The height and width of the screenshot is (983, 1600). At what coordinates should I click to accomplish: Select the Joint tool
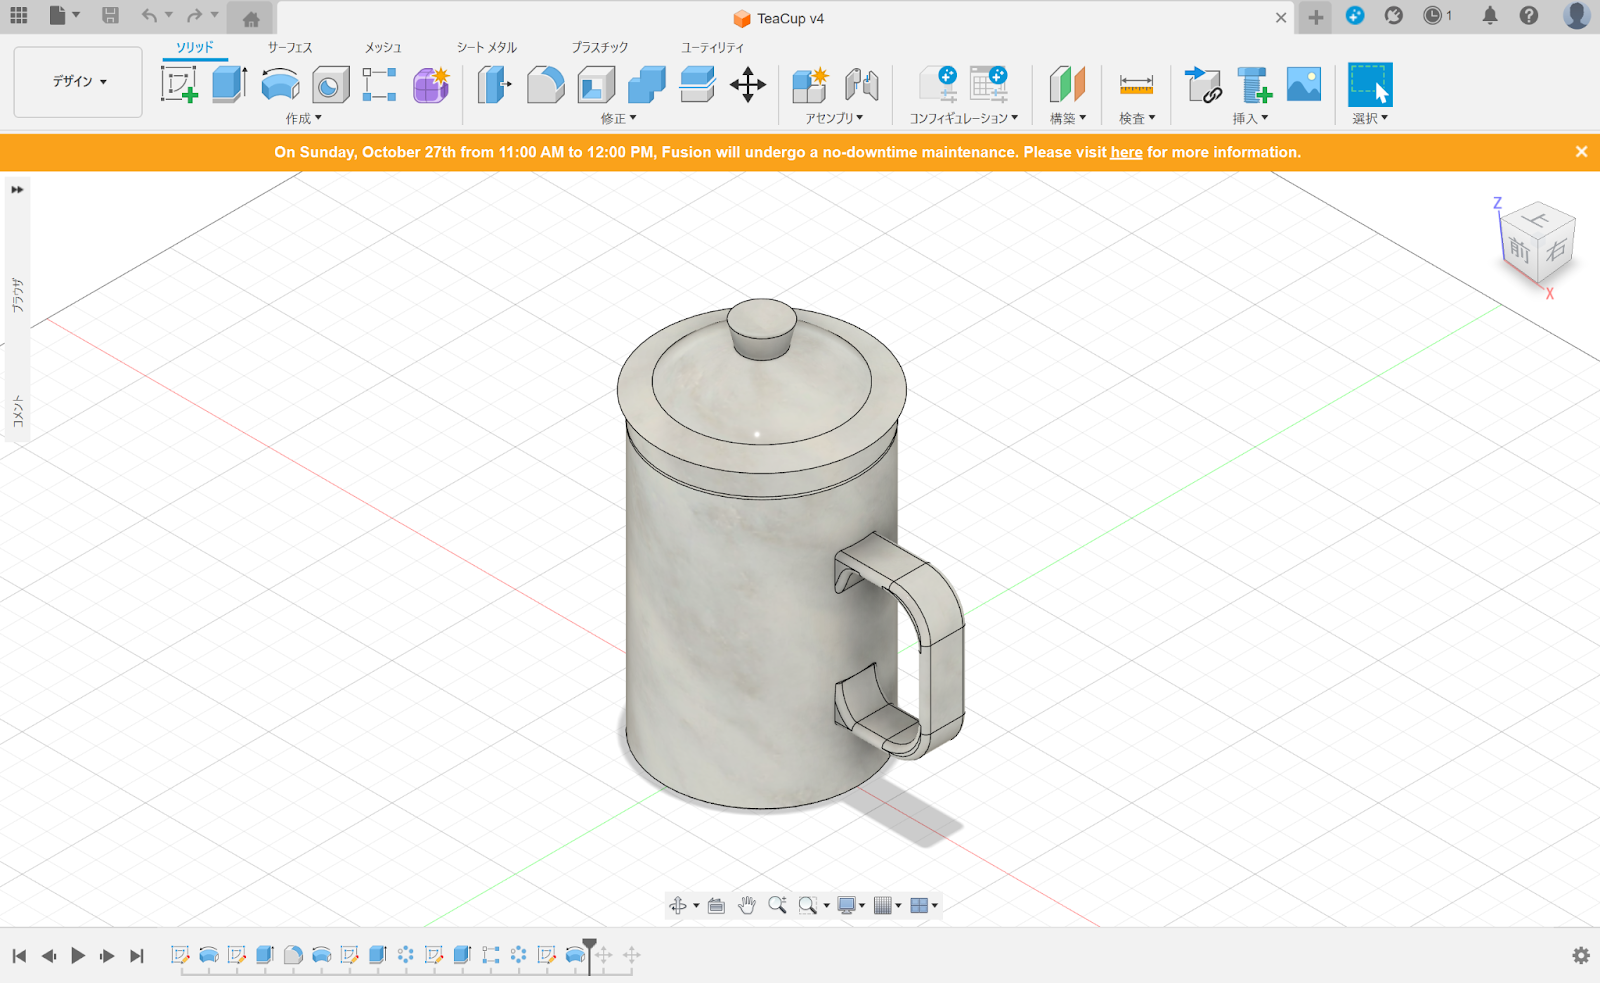861,85
